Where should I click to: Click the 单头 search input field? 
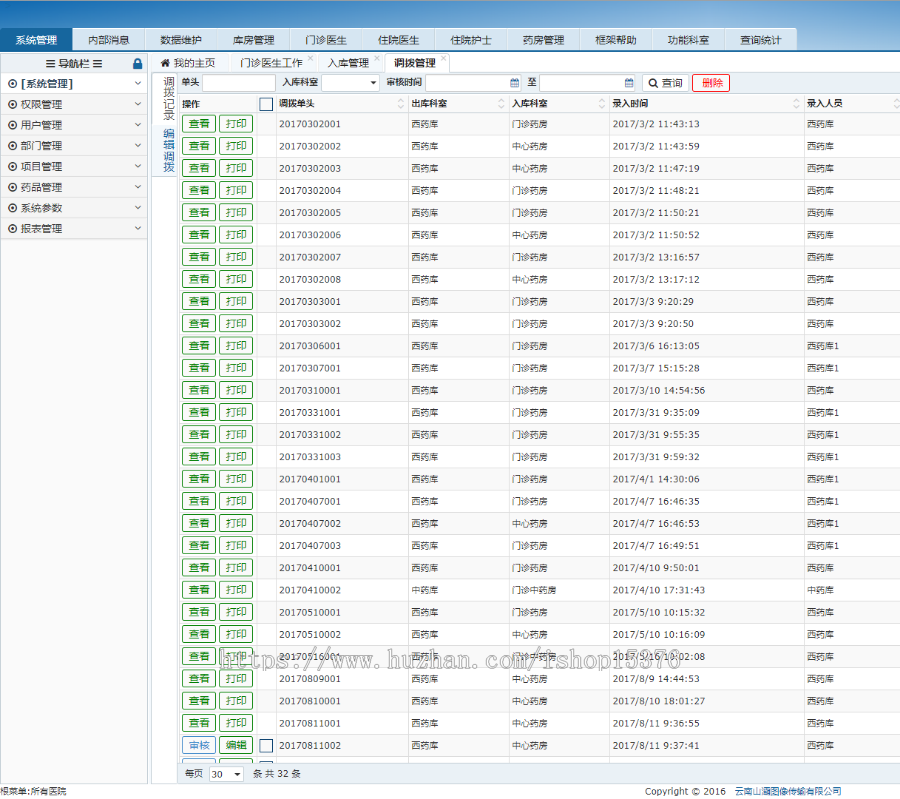(238, 83)
